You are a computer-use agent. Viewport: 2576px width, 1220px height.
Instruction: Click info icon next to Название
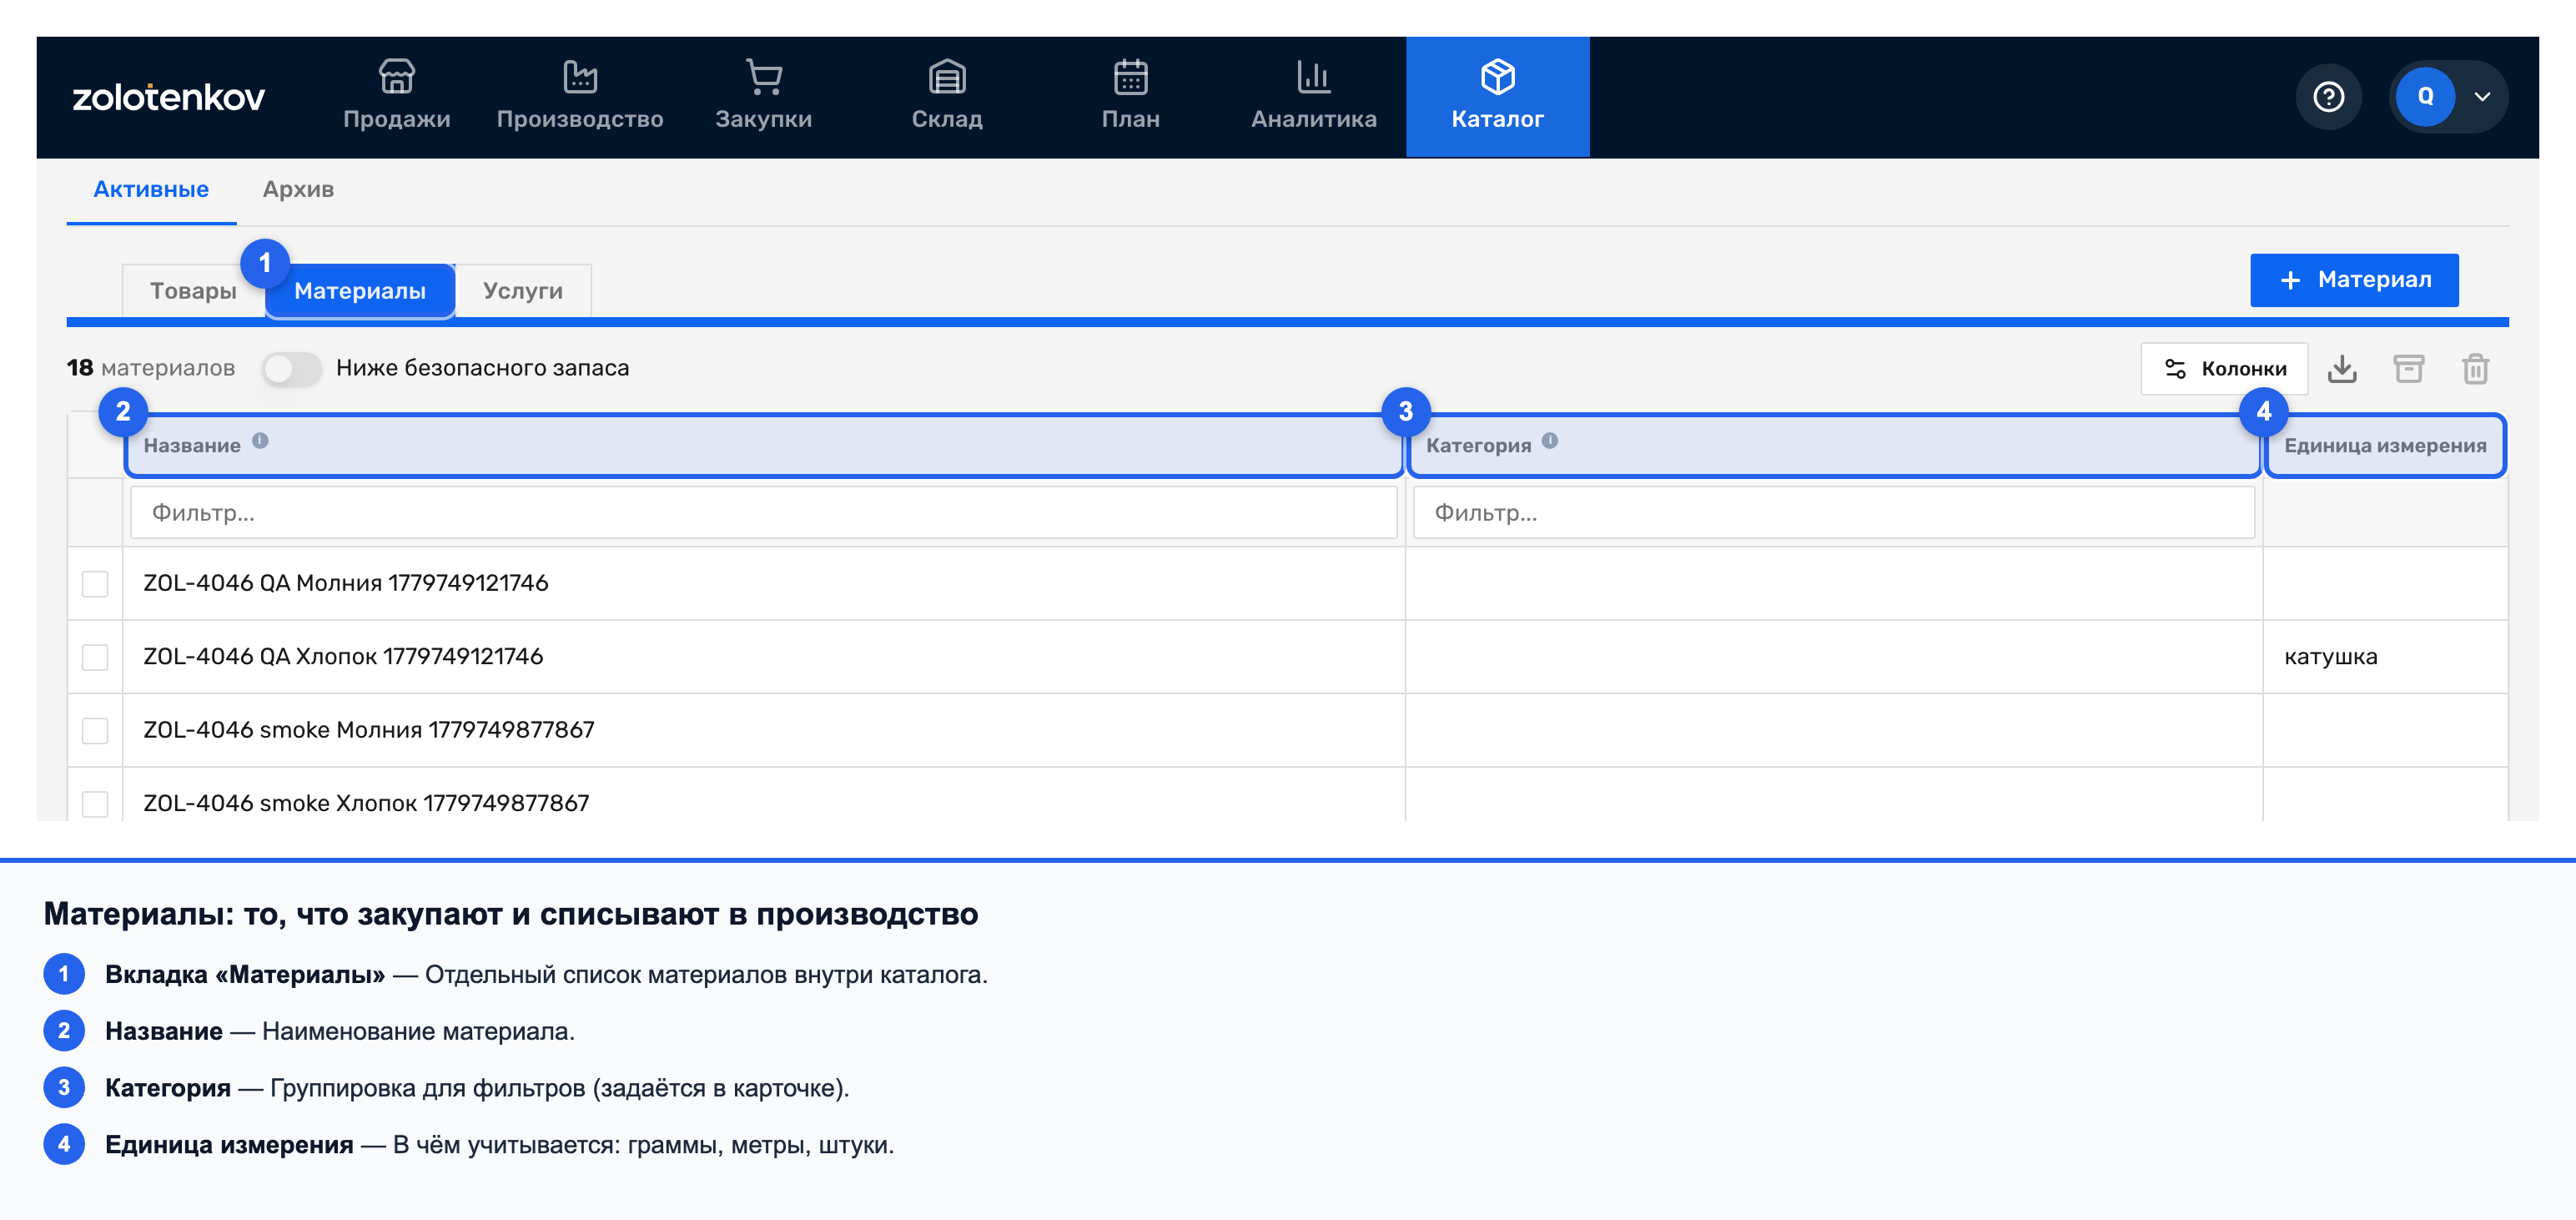[x=260, y=441]
